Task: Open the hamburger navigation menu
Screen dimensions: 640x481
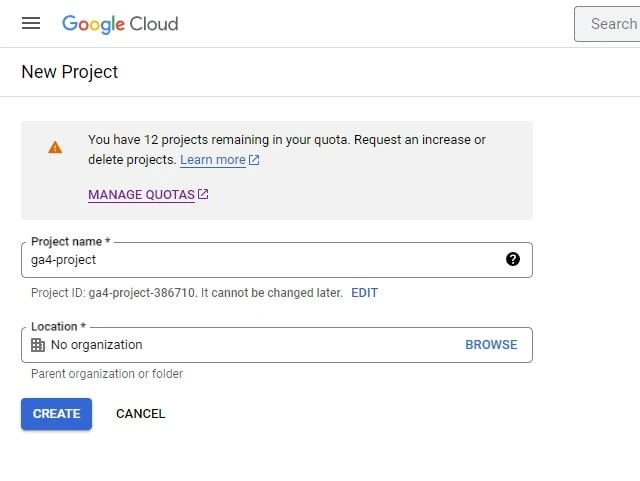Action: 31,23
